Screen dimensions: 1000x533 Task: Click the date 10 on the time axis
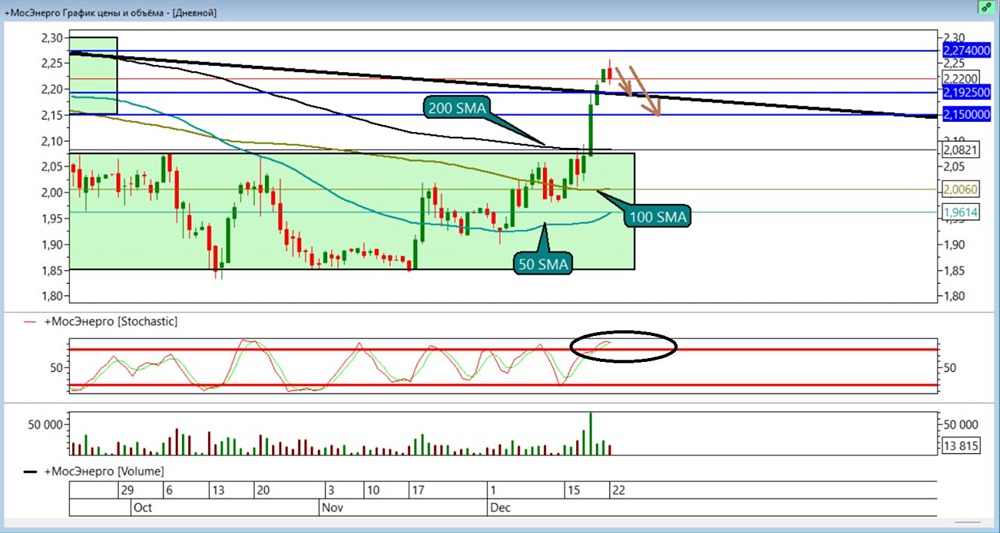click(x=374, y=490)
